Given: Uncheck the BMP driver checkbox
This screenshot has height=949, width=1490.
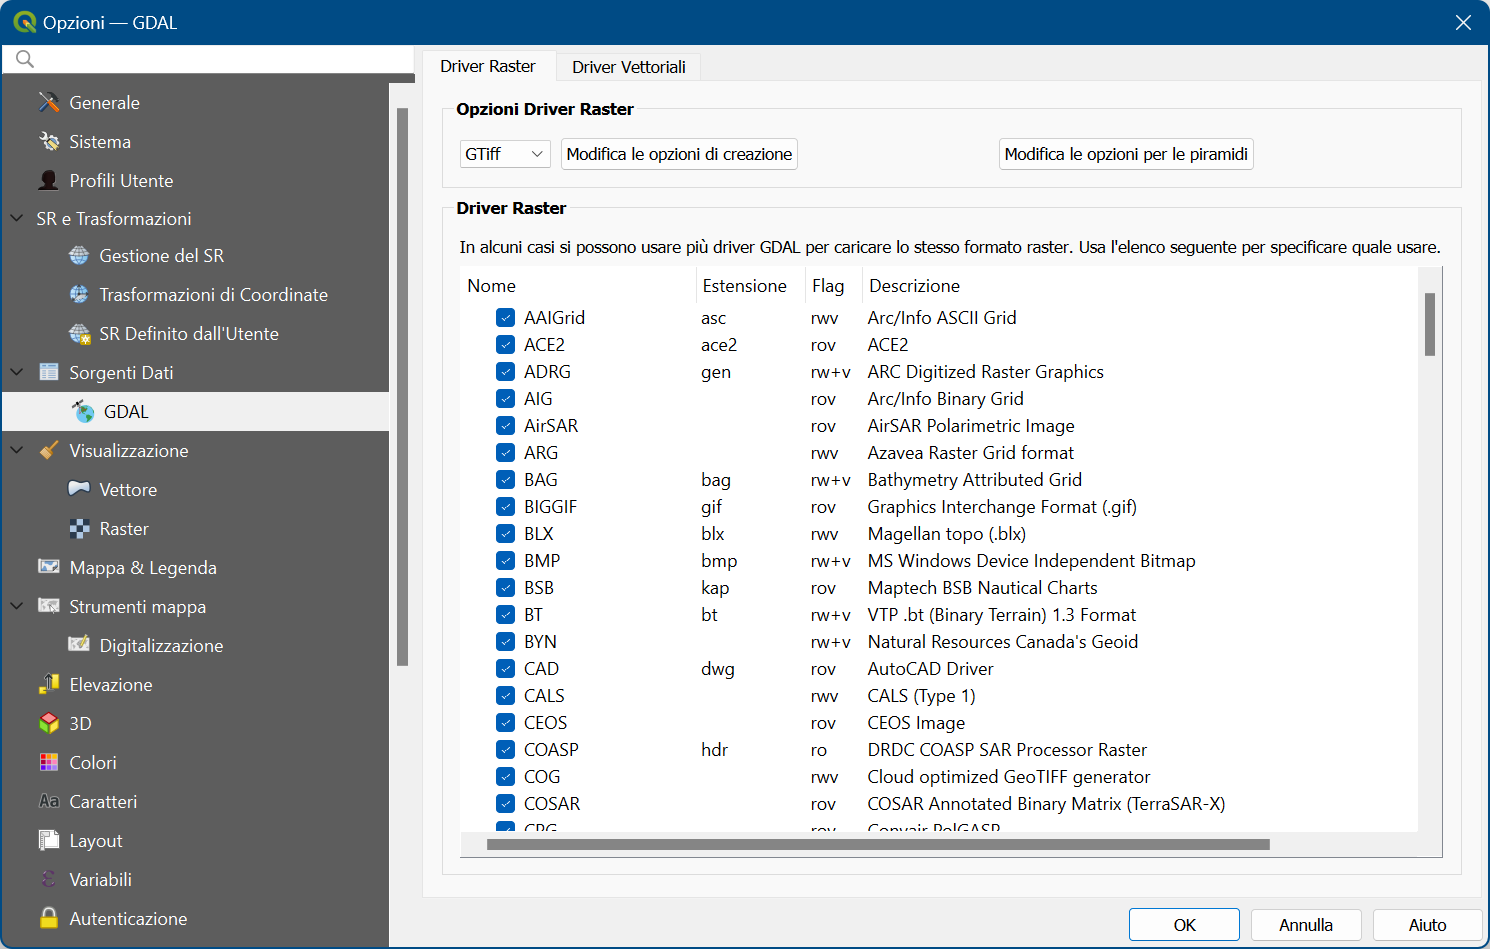Looking at the screenshot, I should tap(506, 560).
